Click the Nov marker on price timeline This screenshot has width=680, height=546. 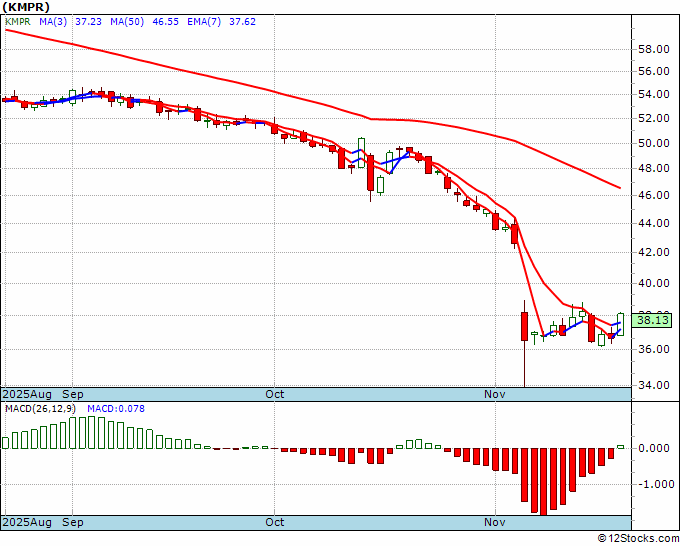tap(494, 394)
